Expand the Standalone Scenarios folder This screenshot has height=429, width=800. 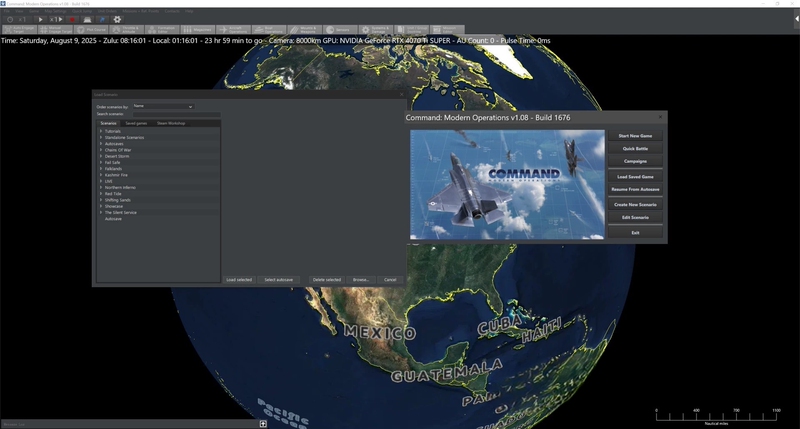tap(101, 137)
